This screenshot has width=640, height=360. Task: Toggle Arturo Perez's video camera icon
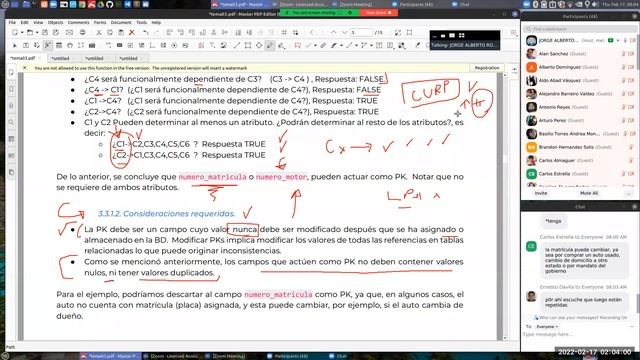(x=631, y=120)
